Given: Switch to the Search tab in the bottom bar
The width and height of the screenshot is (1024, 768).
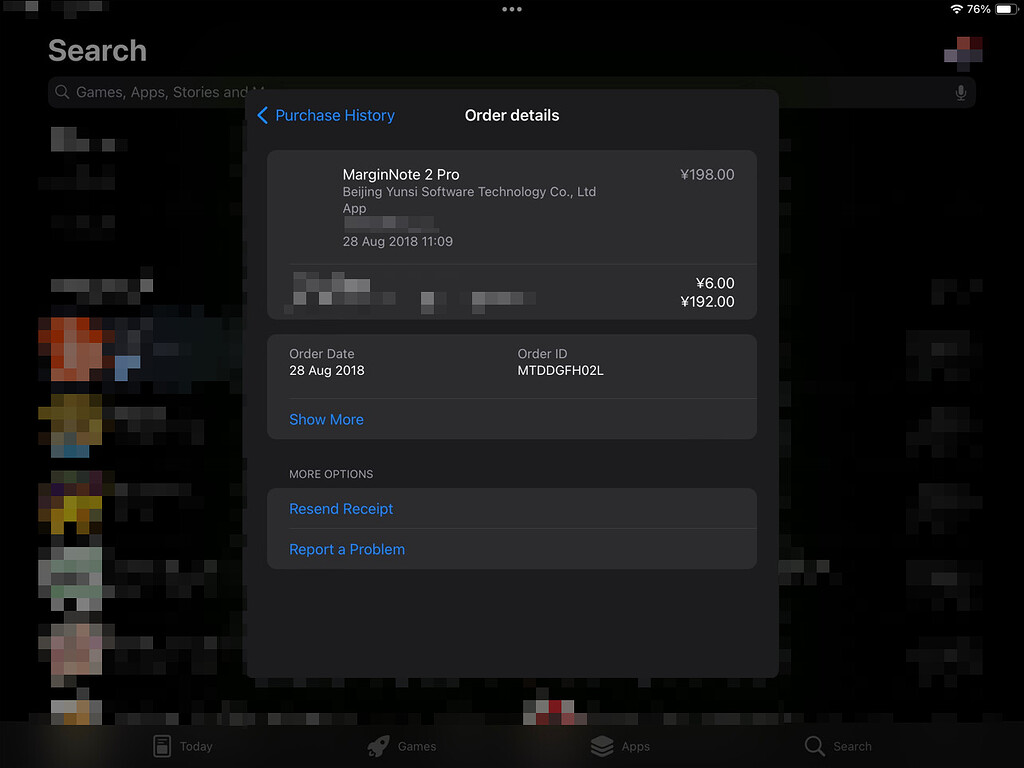Looking at the screenshot, I should 838,746.
